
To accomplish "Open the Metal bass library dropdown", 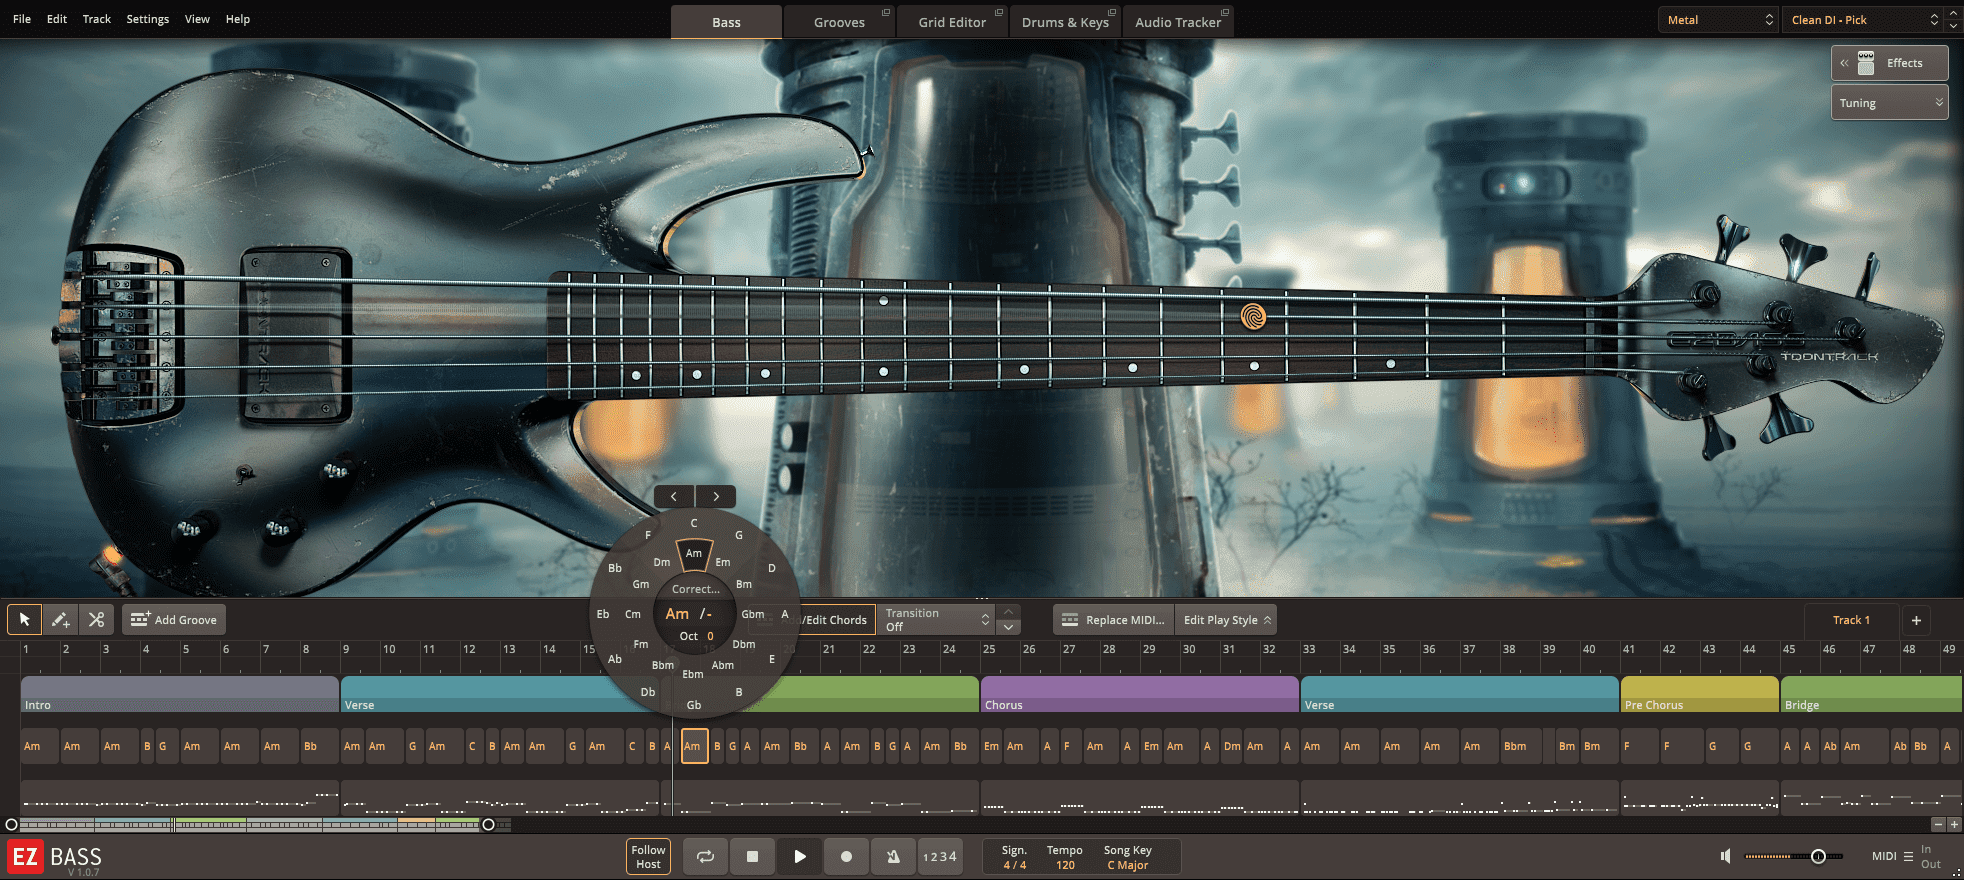I will (1717, 20).
